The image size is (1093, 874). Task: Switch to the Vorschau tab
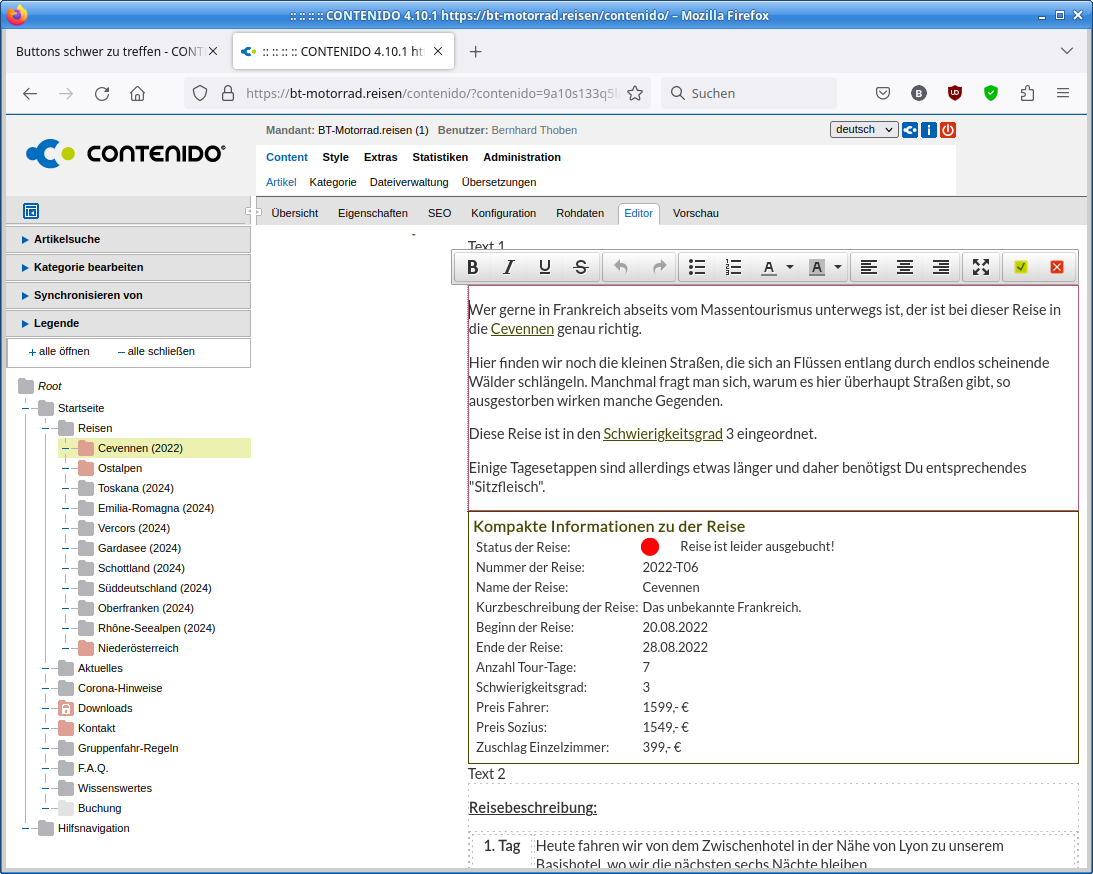(x=695, y=213)
